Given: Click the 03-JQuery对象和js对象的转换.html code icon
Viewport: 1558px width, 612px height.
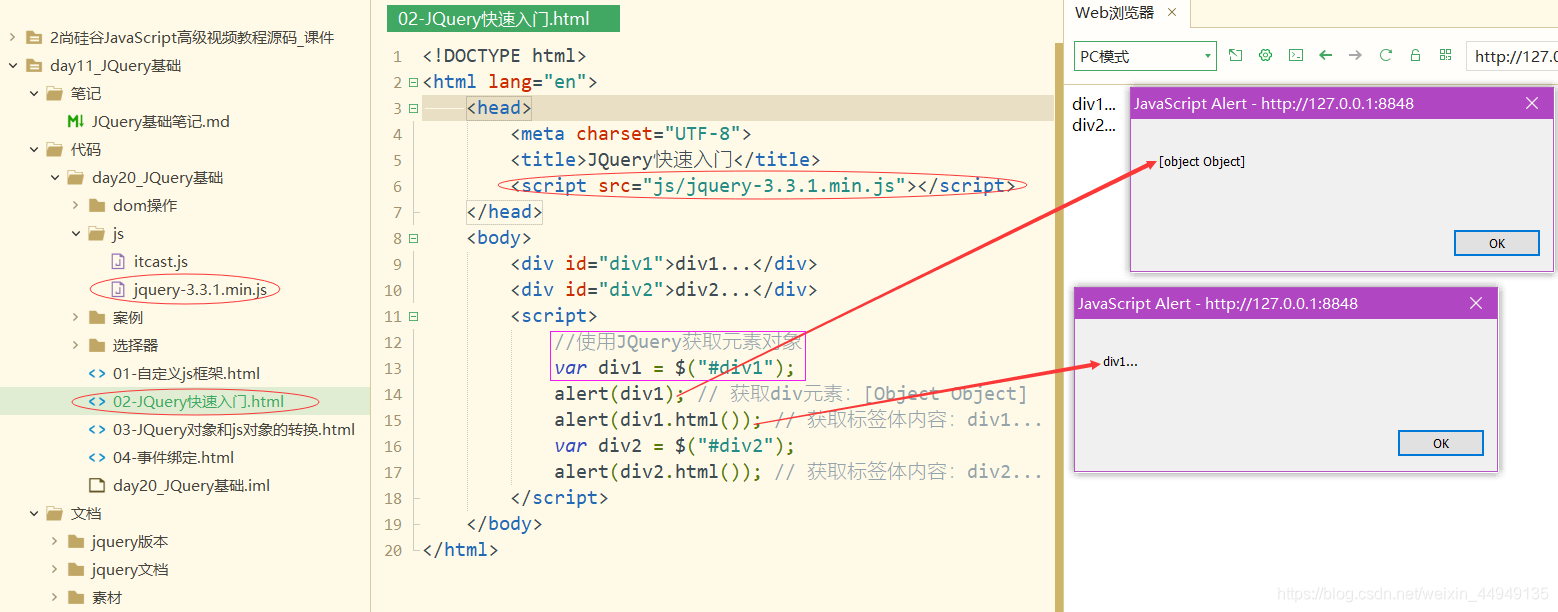Looking at the screenshot, I should pyautogui.click(x=96, y=429).
